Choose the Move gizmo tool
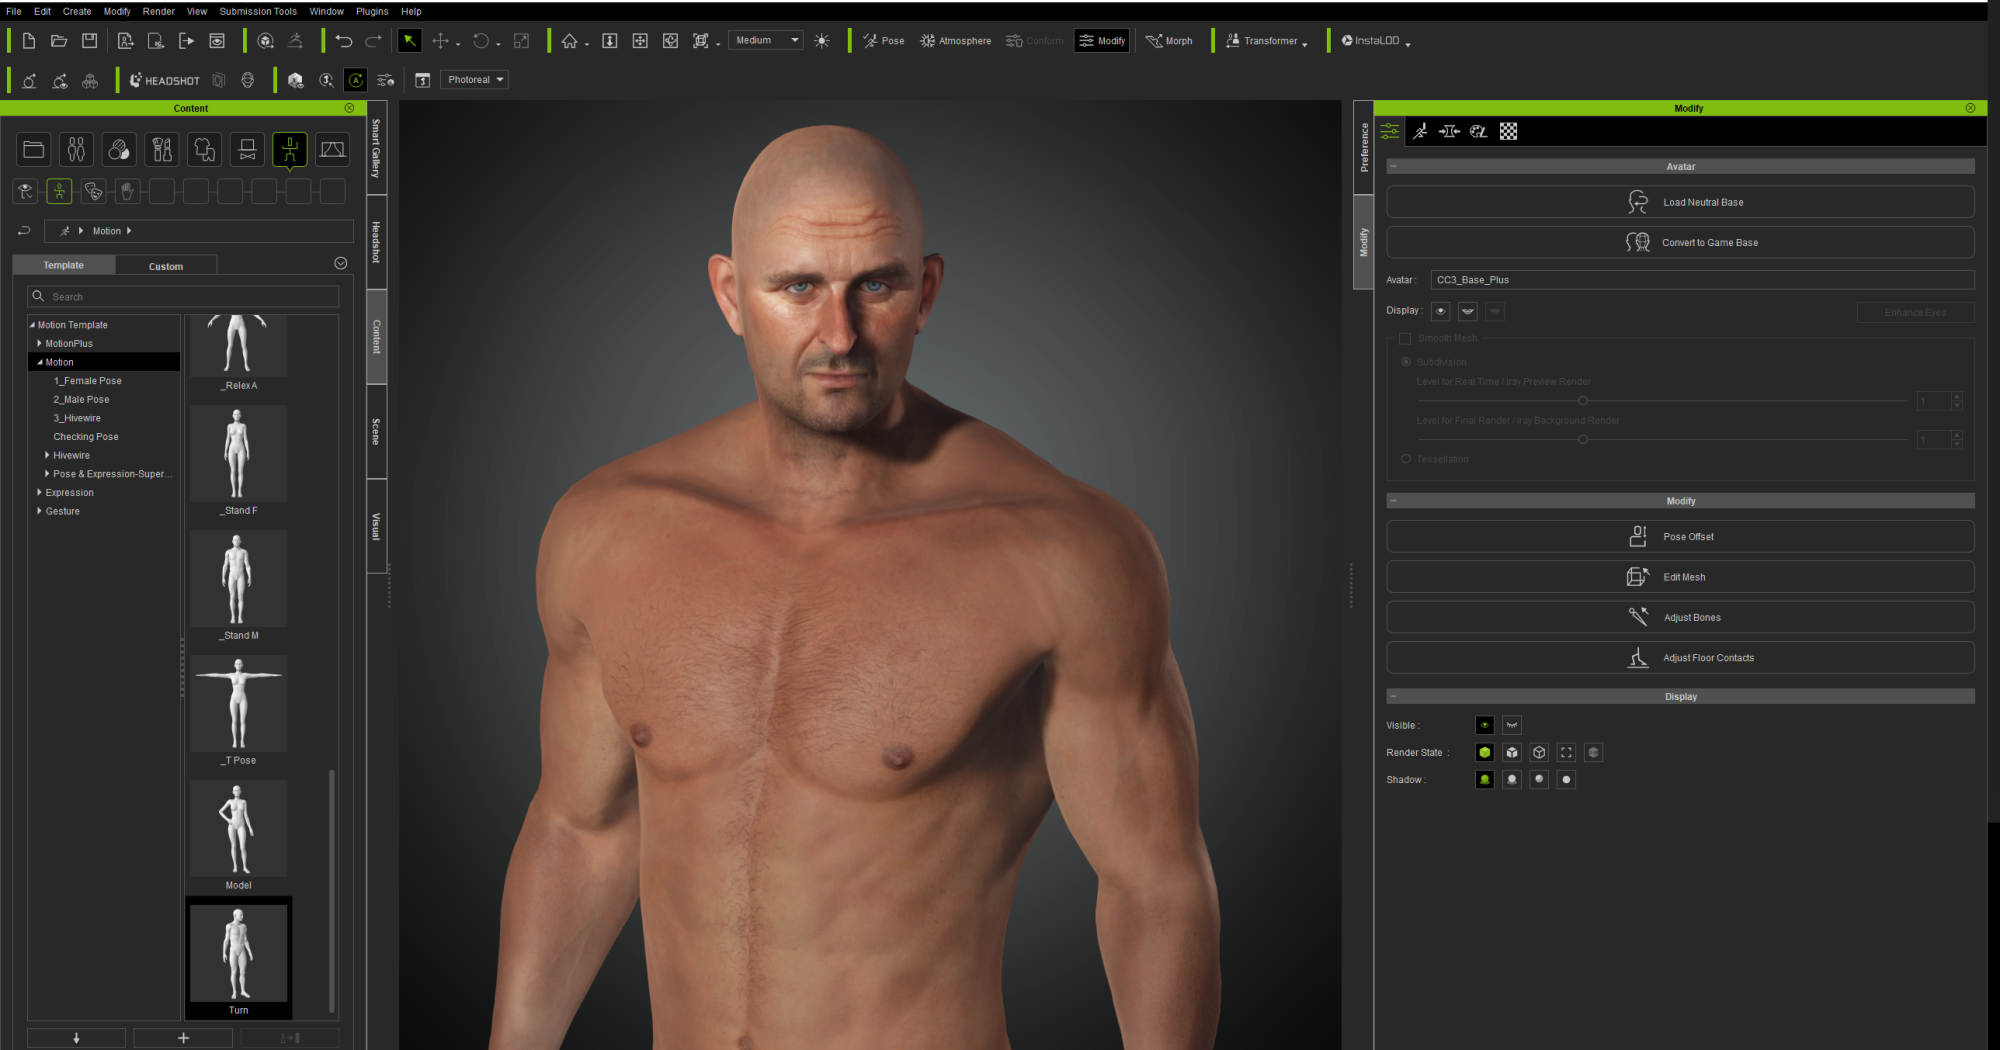This screenshot has height=1050, width=2000. (x=440, y=41)
